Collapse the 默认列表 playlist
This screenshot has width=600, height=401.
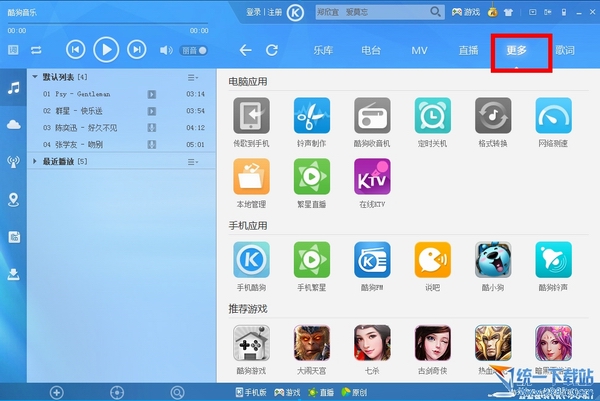[35, 77]
